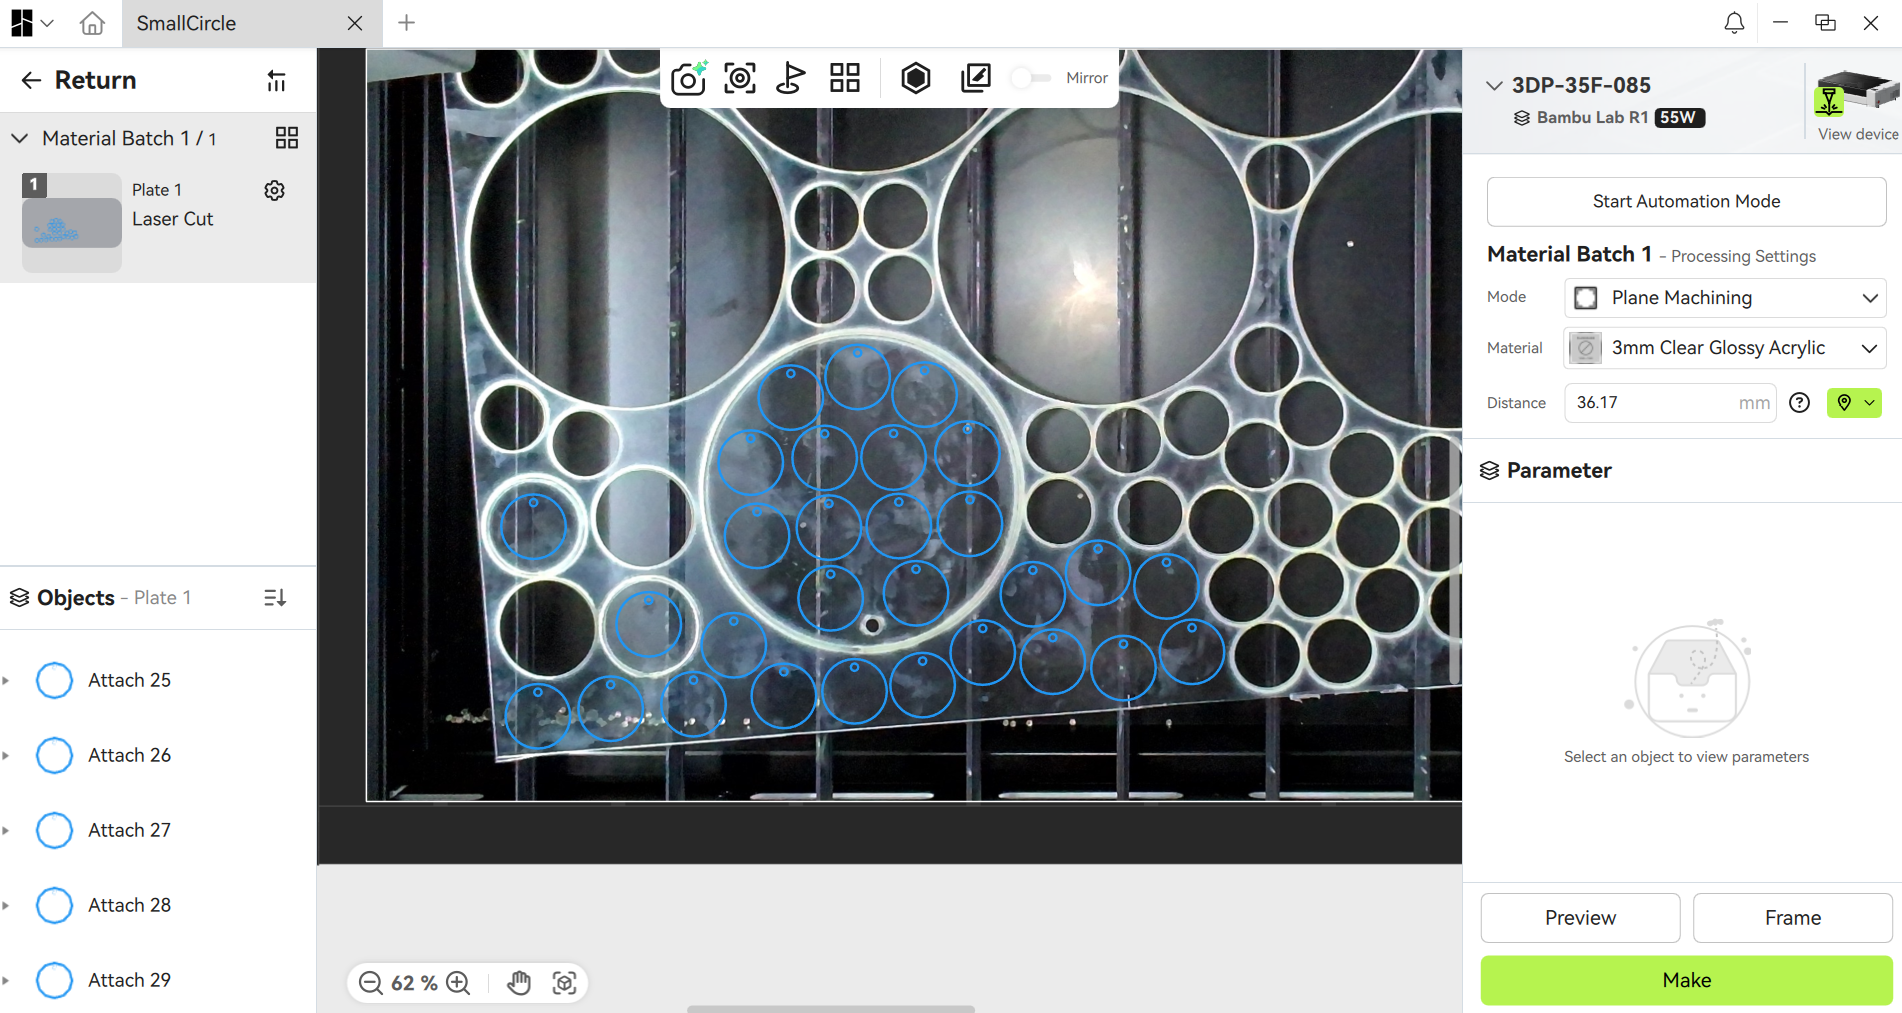This screenshot has width=1902, height=1013.
Task: Click the Bambu Lab R1 device label
Action: click(x=1592, y=117)
